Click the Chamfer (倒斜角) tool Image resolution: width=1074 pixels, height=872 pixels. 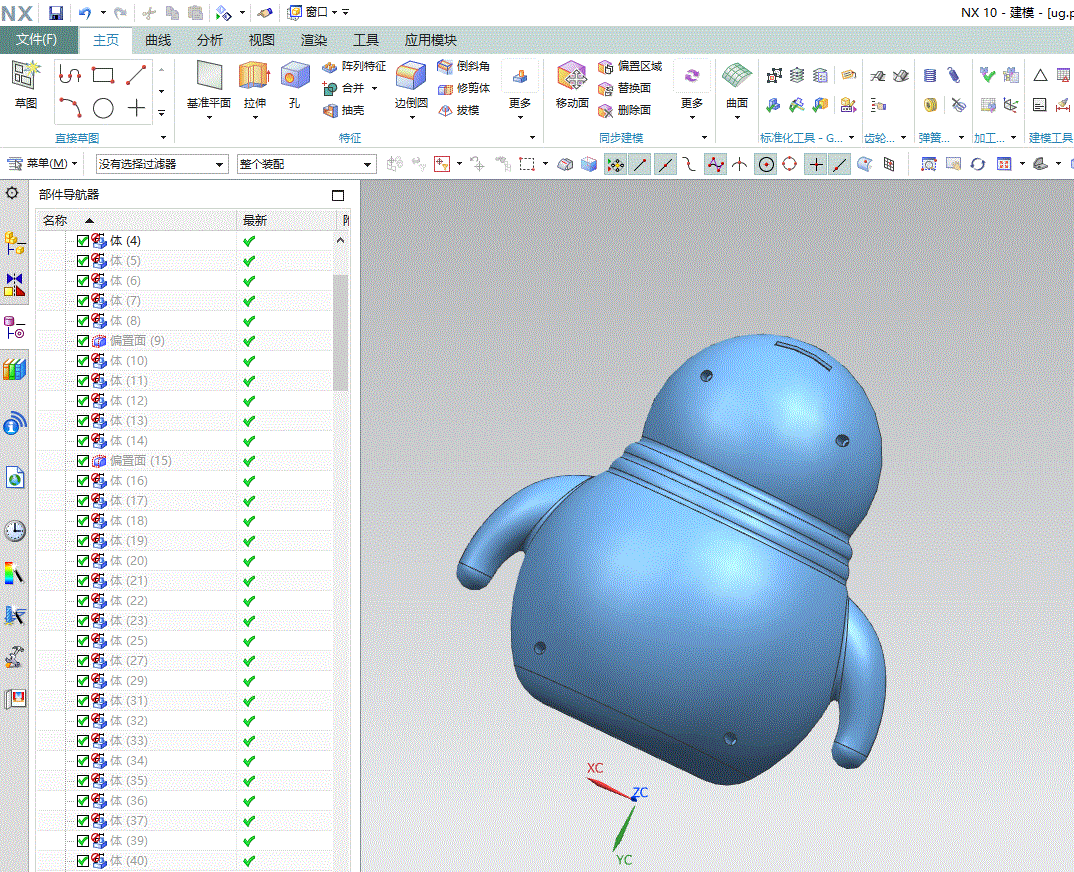[x=463, y=66]
